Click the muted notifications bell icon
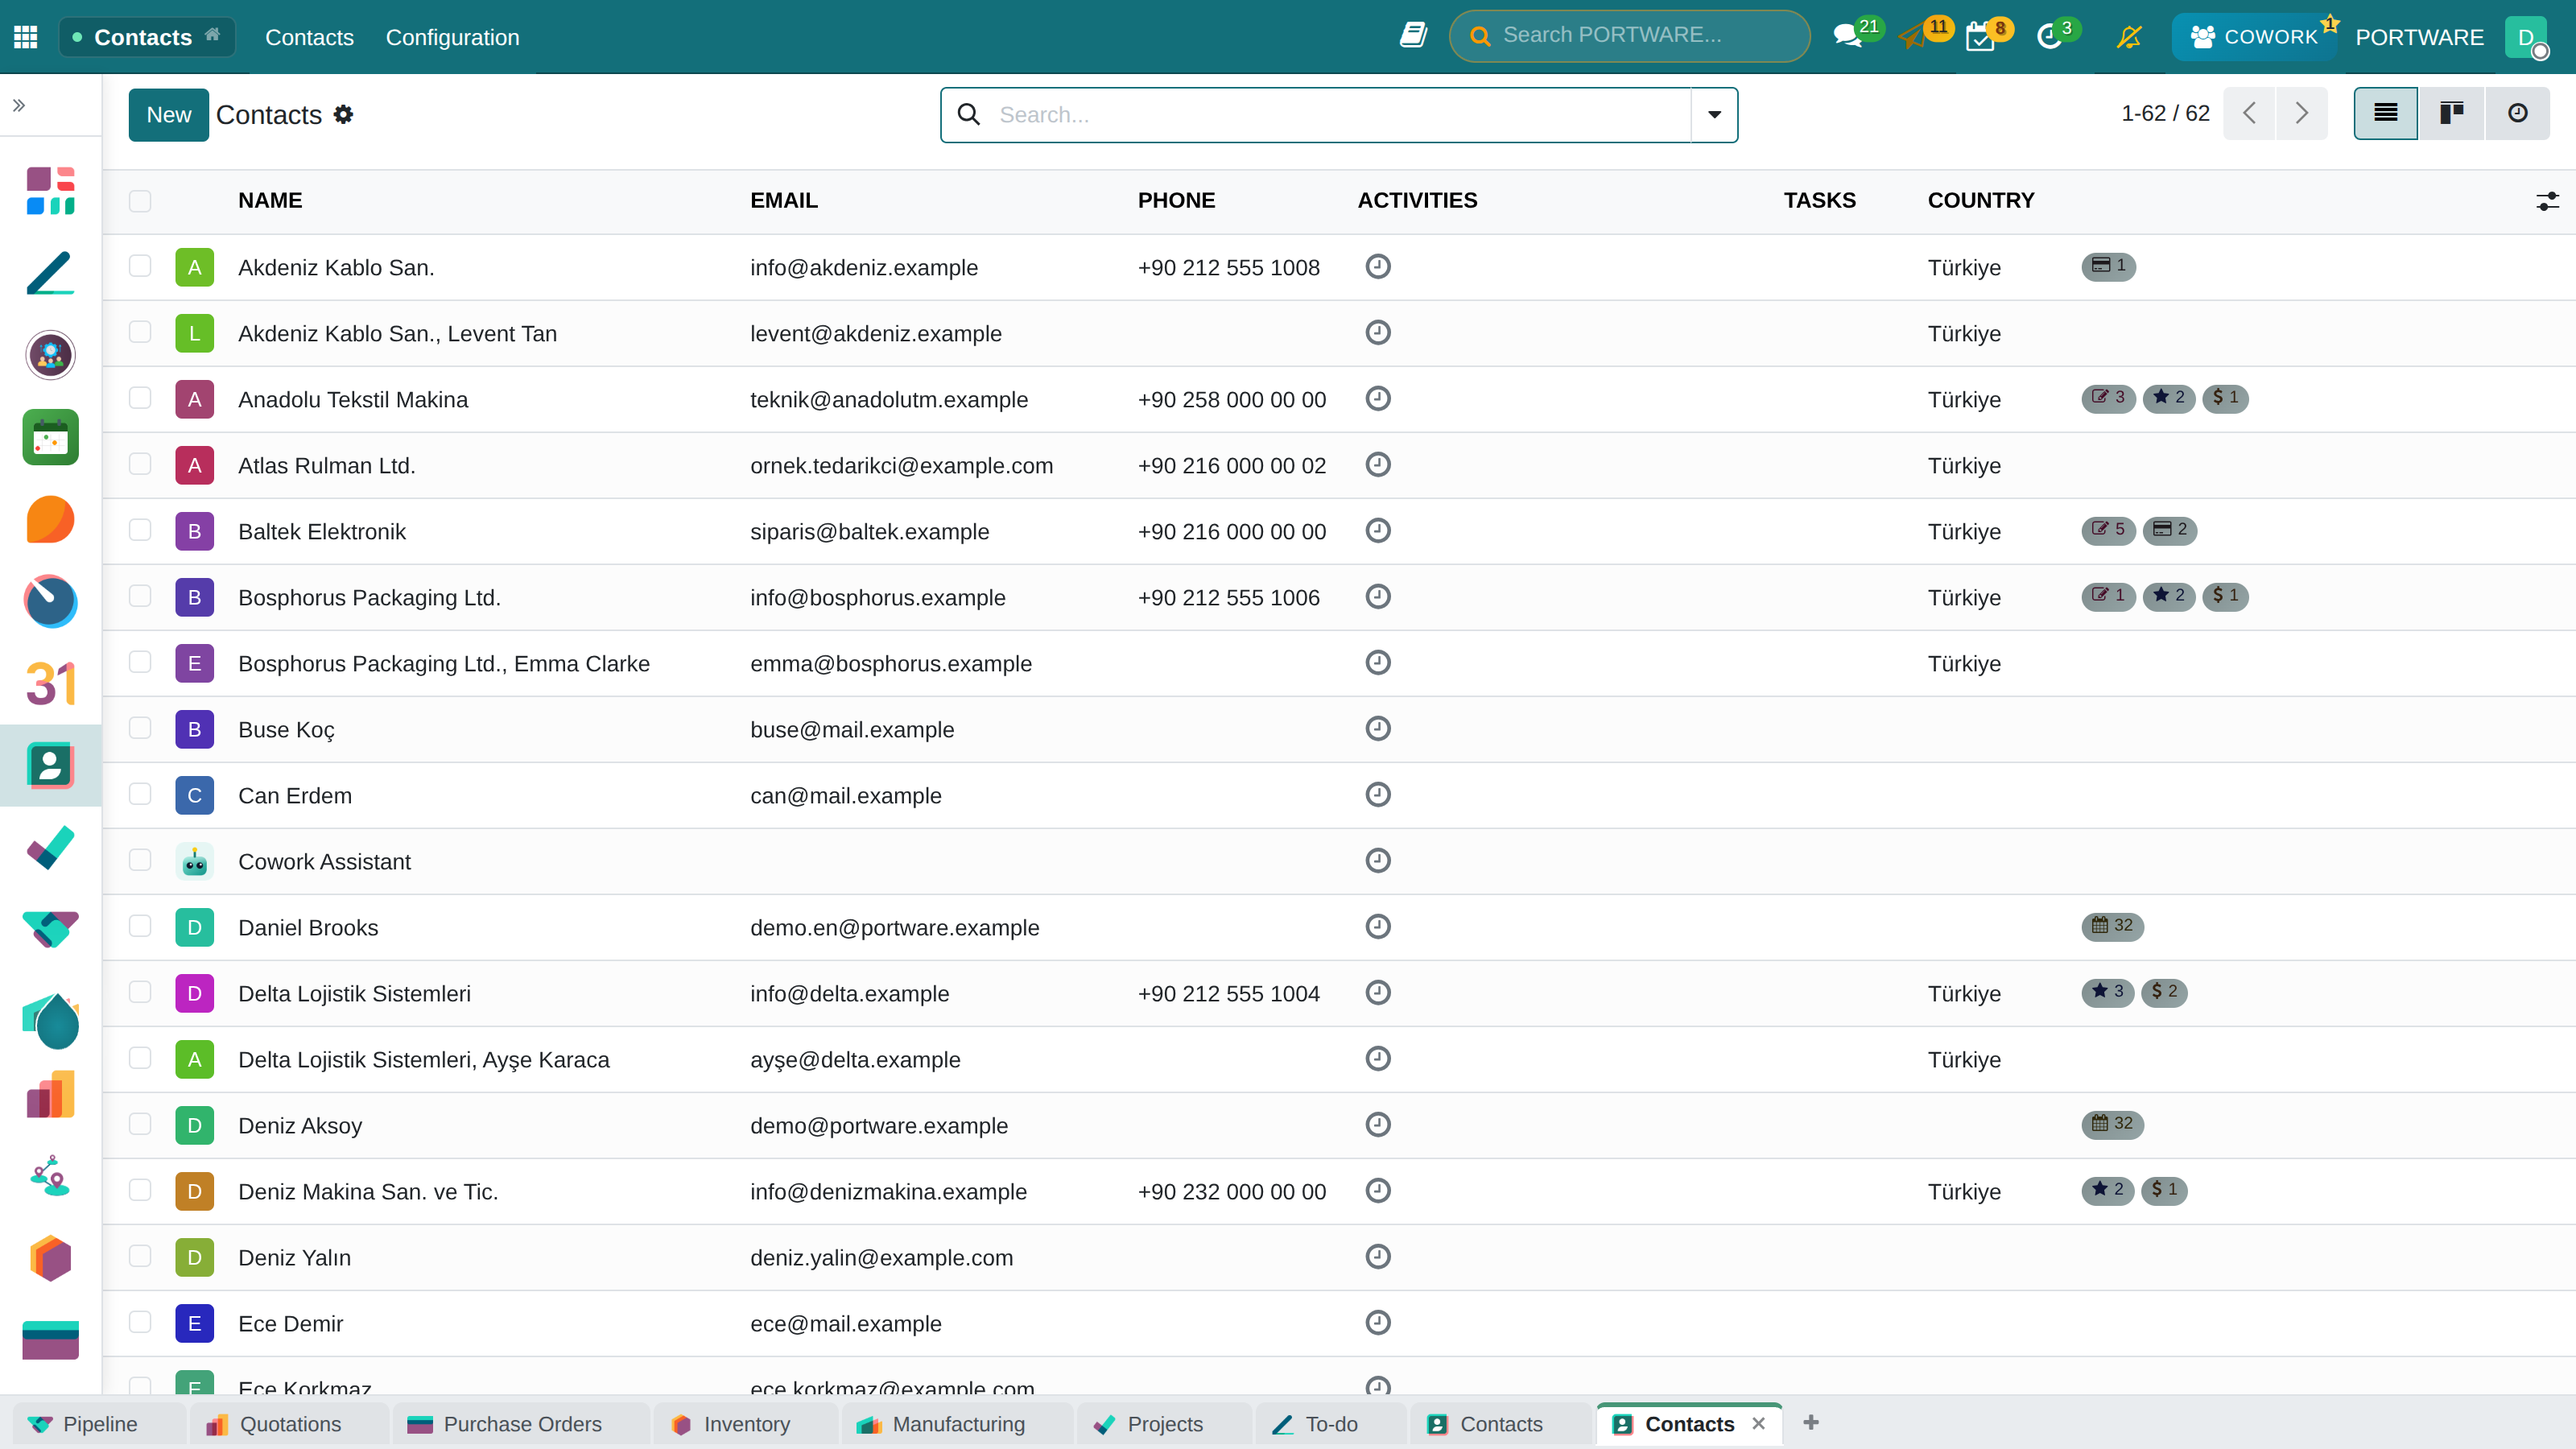The height and width of the screenshot is (1449, 2576). (x=2129, y=37)
